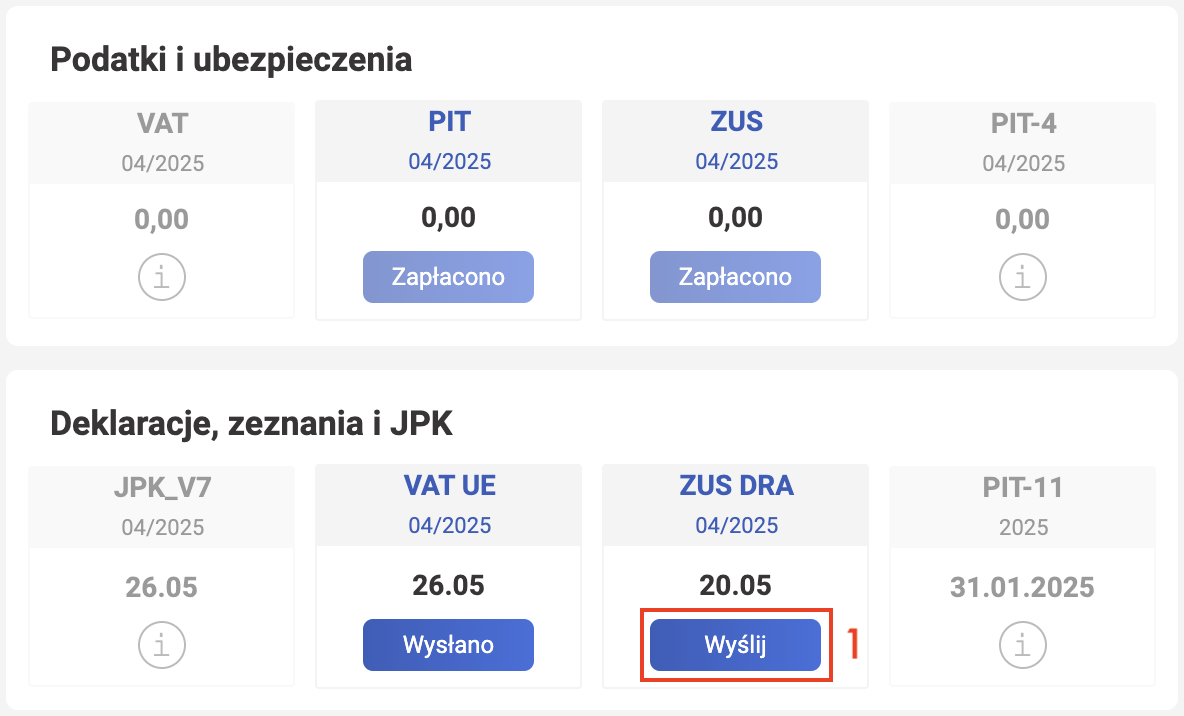Click Wysłano button for VAT UE
1184x716 pixels.
tap(449, 645)
